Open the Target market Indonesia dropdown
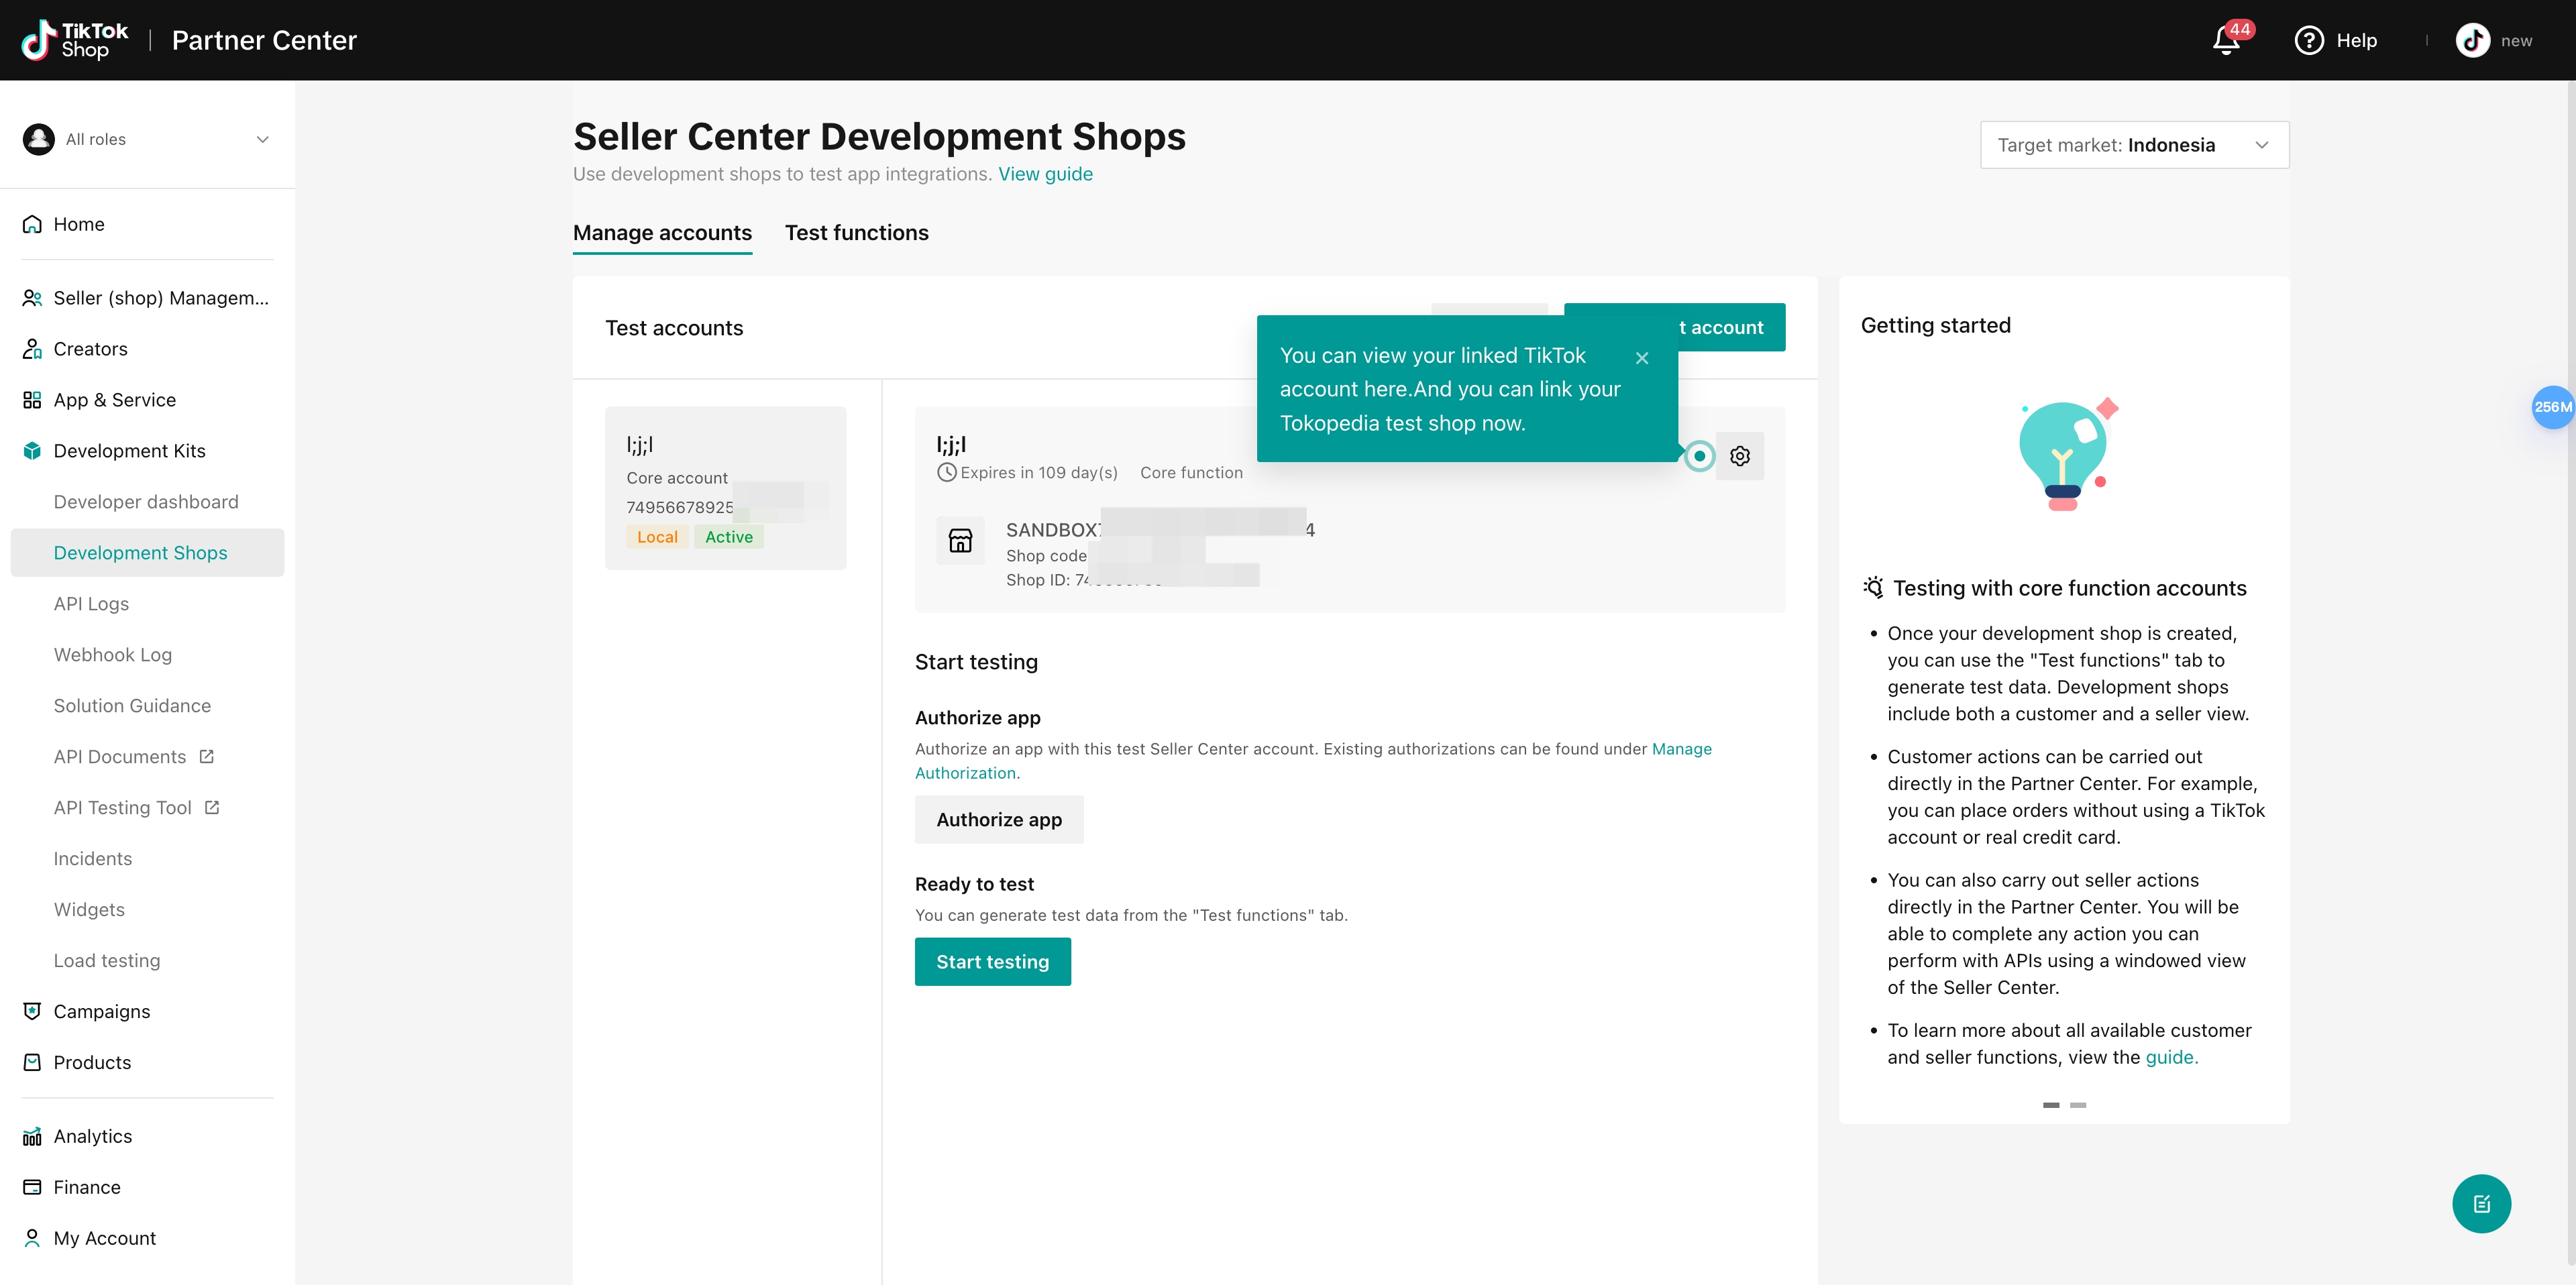Image resolution: width=2576 pixels, height=1285 pixels. (2134, 145)
